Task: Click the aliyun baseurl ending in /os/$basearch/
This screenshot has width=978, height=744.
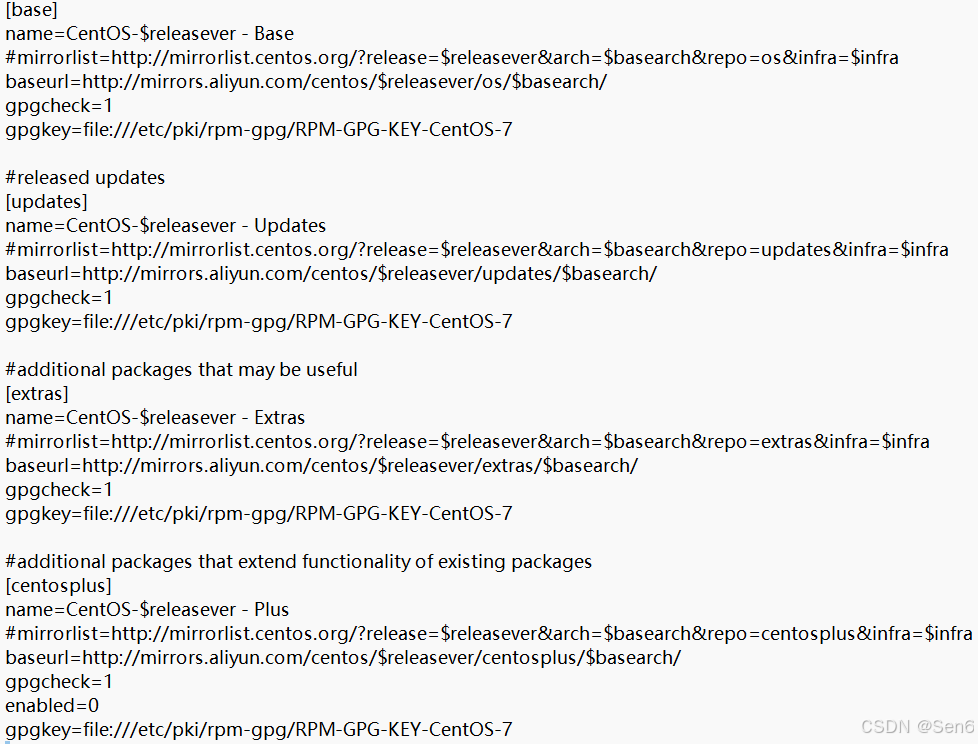Action: [x=306, y=82]
